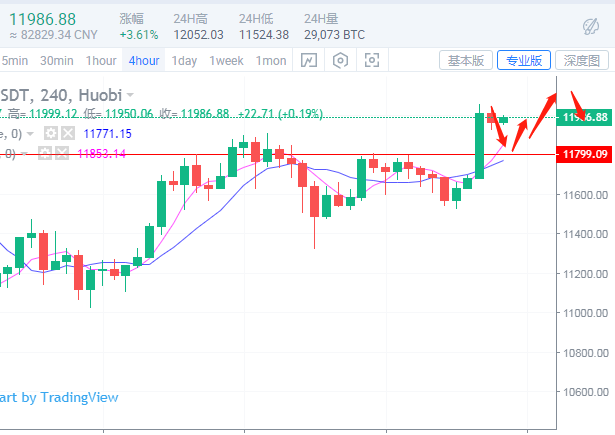The image size is (615, 435).
Task: Choose the 30min interval
Action: [x=57, y=61]
